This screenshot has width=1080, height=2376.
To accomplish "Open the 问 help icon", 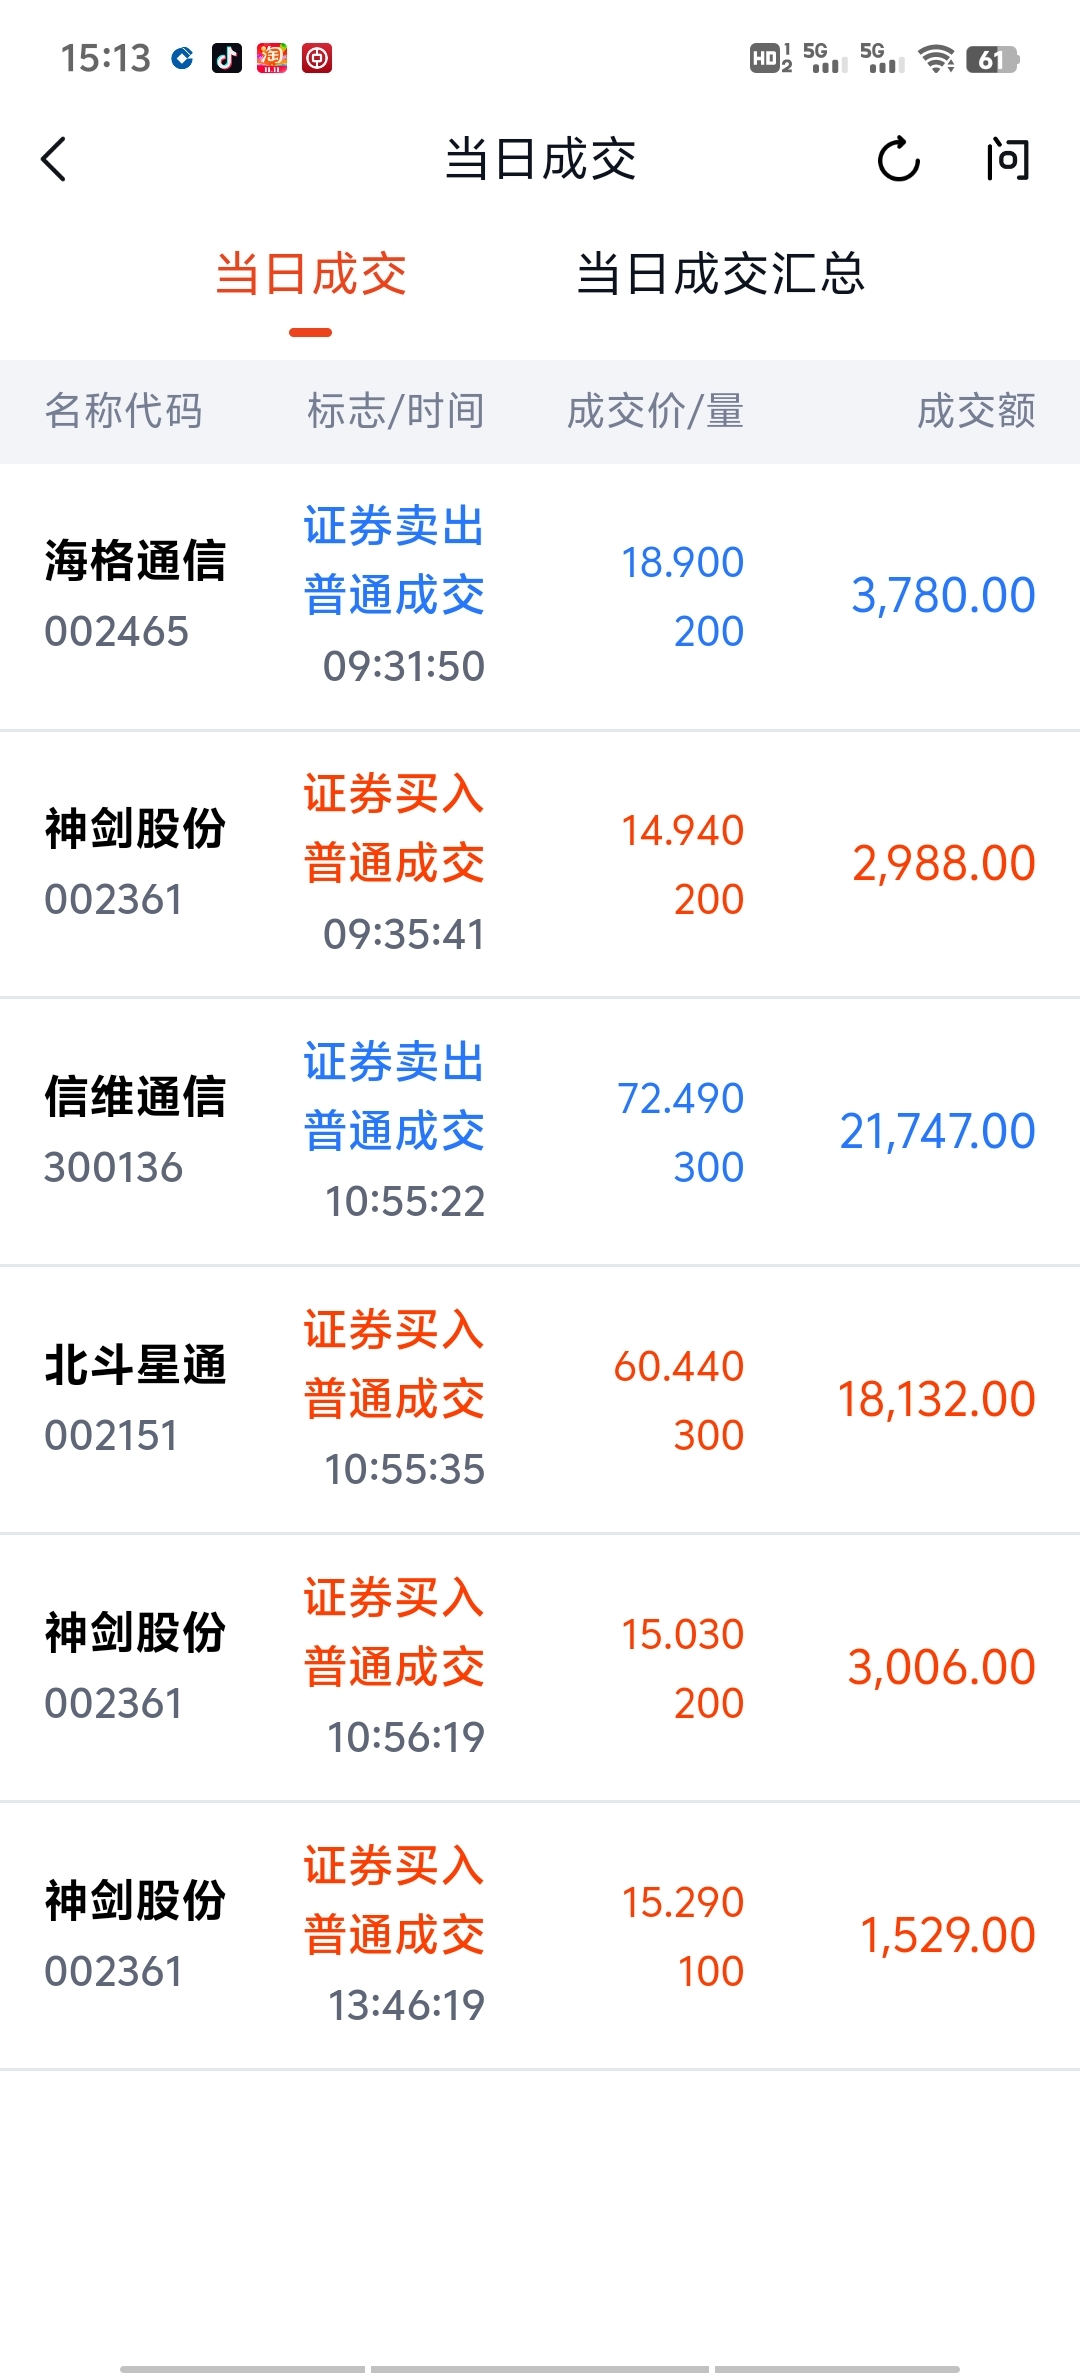I will tap(1006, 159).
